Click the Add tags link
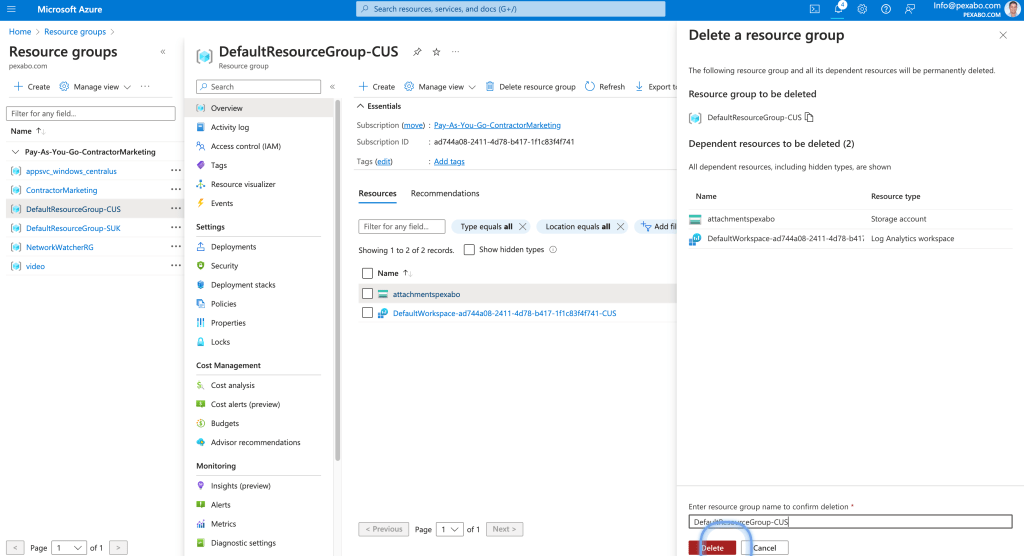The height and width of the screenshot is (556, 1024). pos(449,161)
